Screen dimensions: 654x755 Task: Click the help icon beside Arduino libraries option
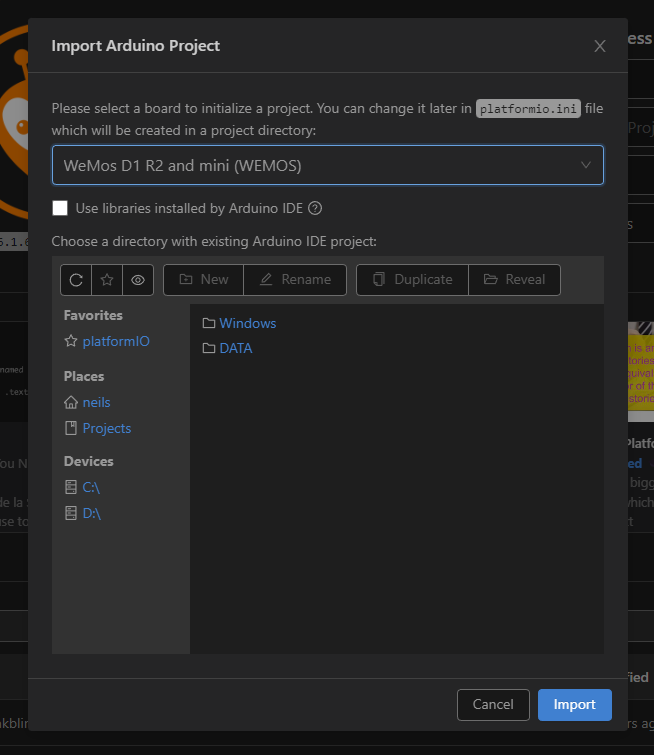point(315,208)
